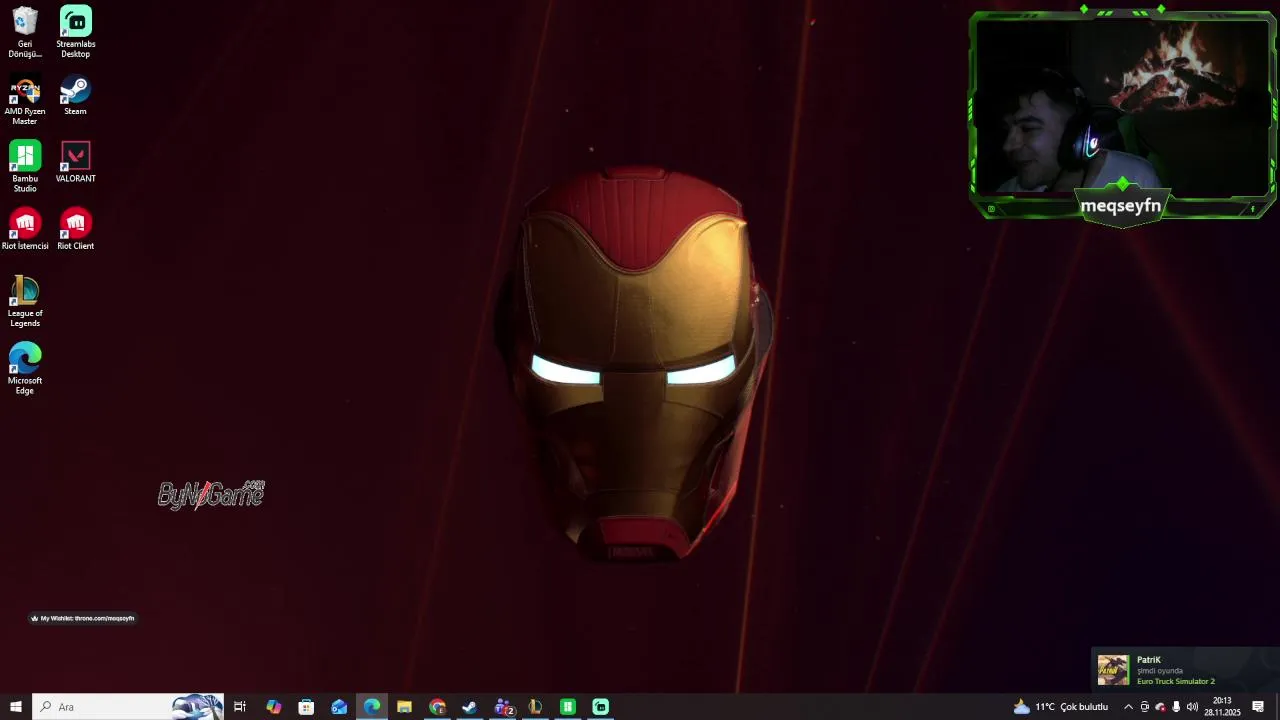Open Copilot from the taskbar
Image resolution: width=1280 pixels, height=720 pixels.
point(274,707)
